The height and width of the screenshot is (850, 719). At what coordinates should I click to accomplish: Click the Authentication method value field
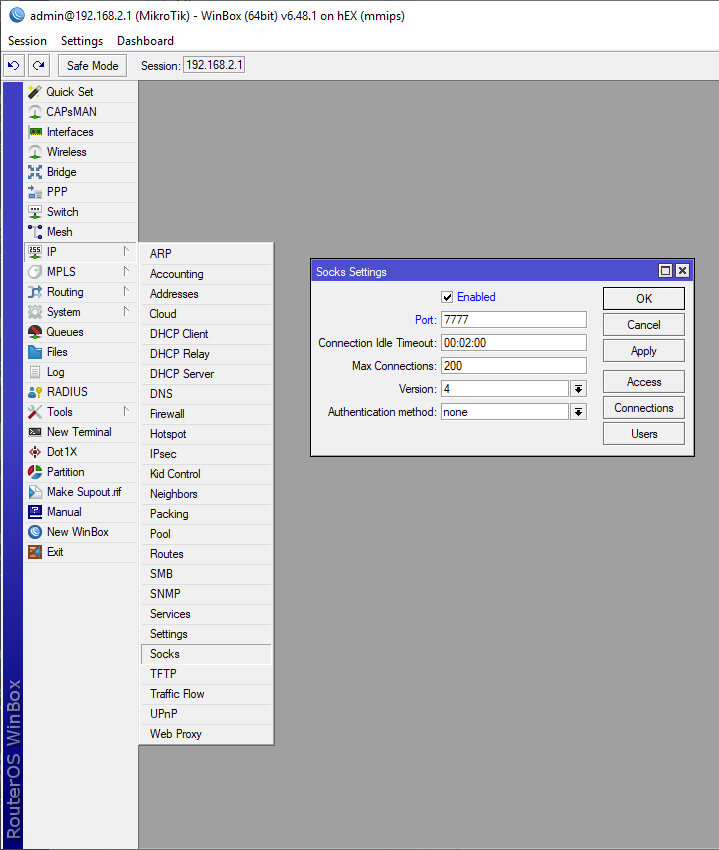pyautogui.click(x=505, y=412)
